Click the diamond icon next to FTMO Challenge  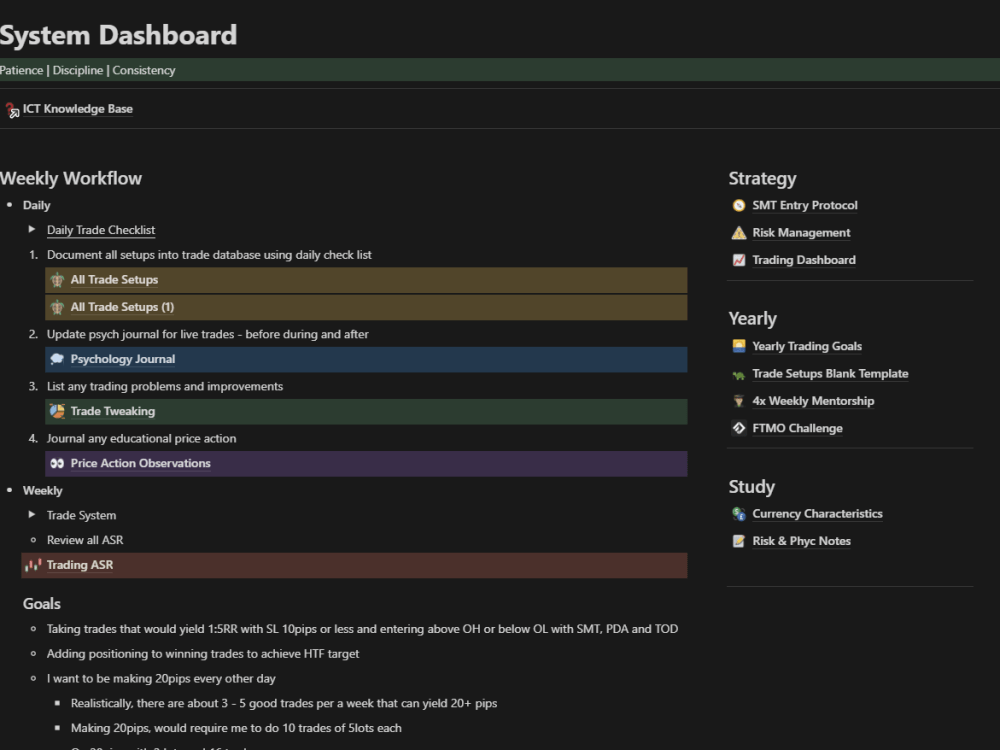coord(737,428)
